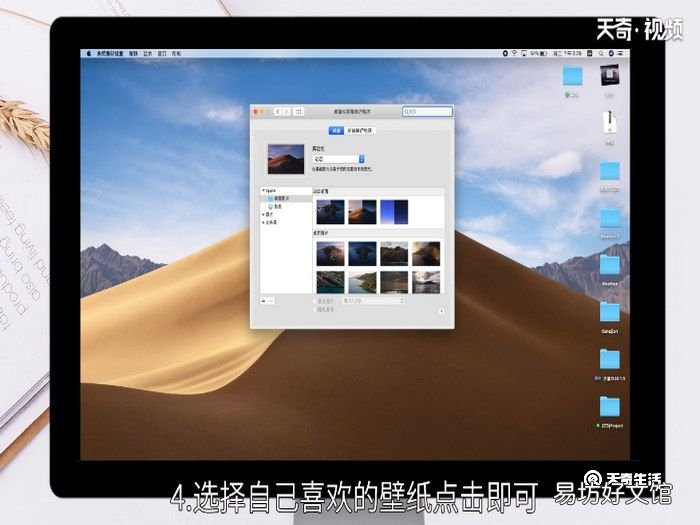The image size is (700, 525).
Task: Choose the dynamic Mojave sand dune wallpaper
Action: point(362,212)
